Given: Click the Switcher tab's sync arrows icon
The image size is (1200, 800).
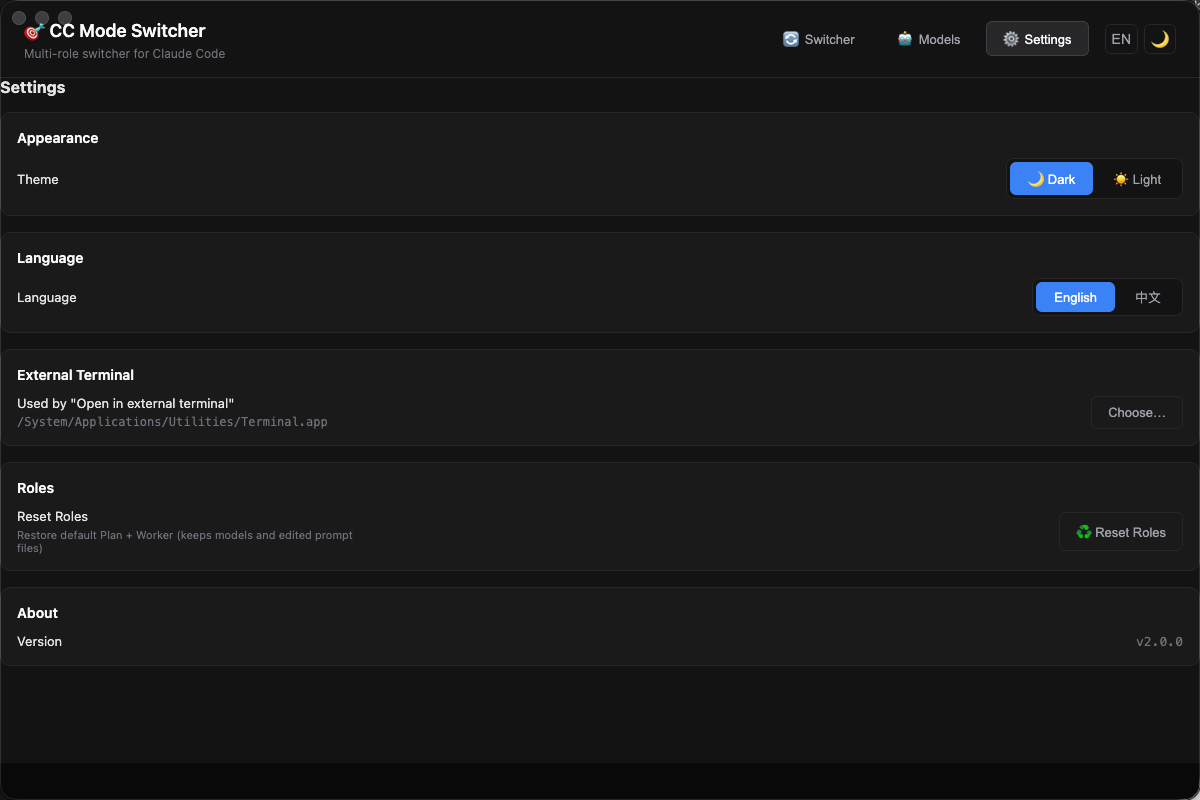Looking at the screenshot, I should [x=791, y=39].
